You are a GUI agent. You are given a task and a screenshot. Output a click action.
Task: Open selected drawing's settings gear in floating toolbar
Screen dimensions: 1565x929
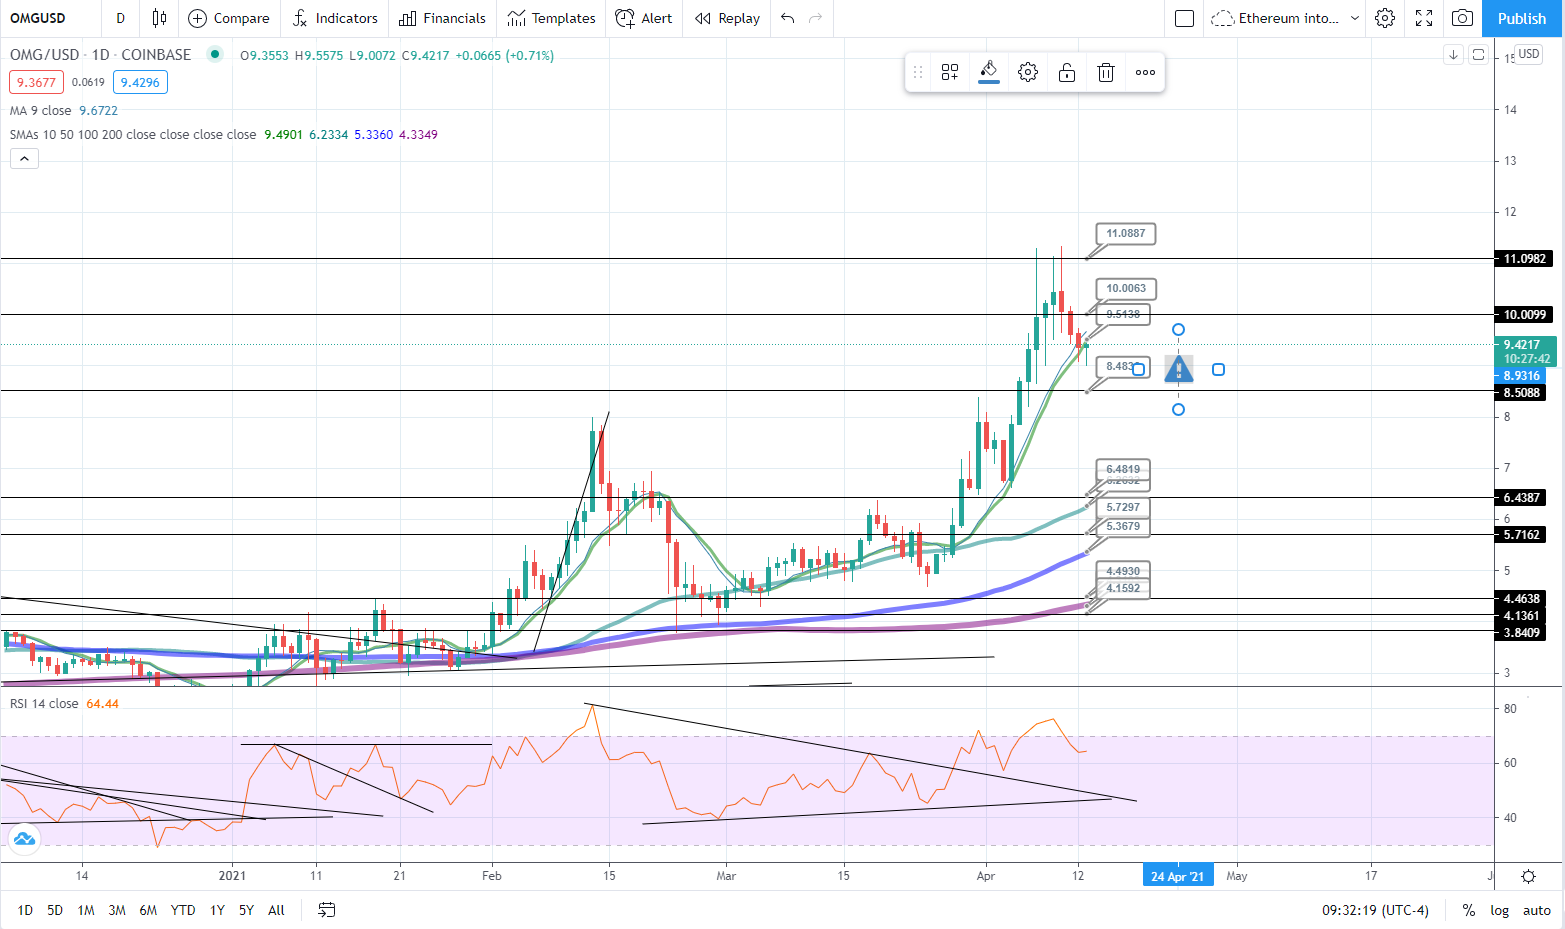[1028, 72]
